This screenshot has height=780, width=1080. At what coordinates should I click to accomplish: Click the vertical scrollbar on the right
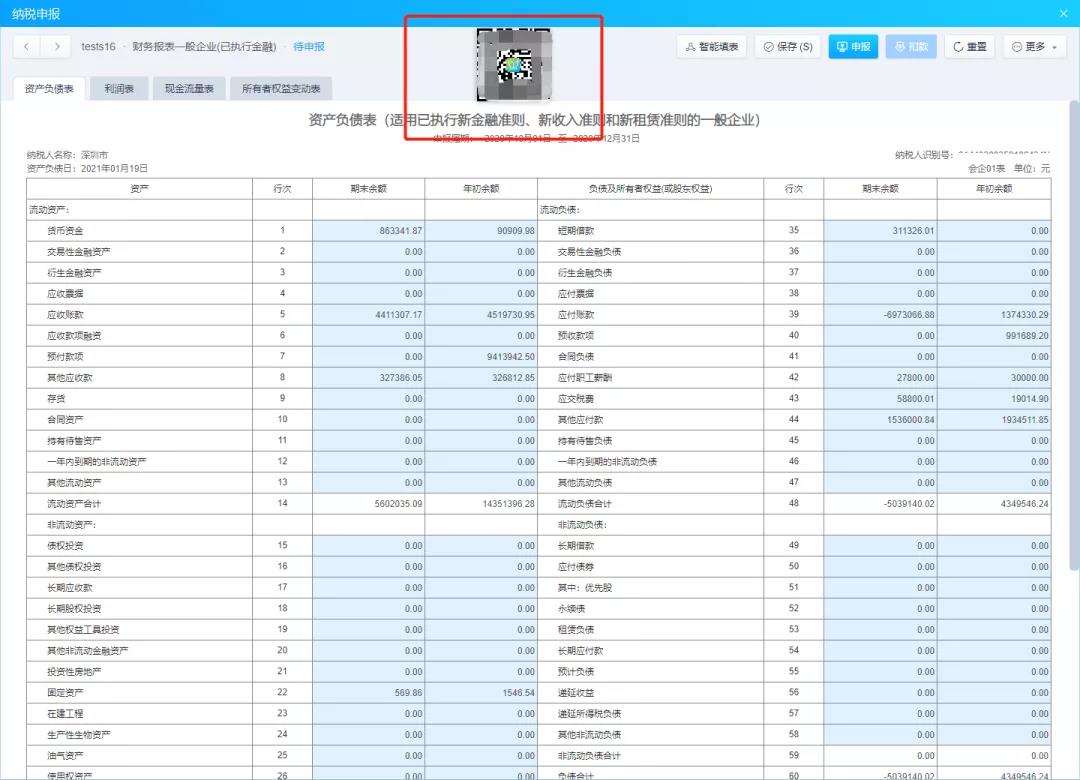click(1074, 300)
